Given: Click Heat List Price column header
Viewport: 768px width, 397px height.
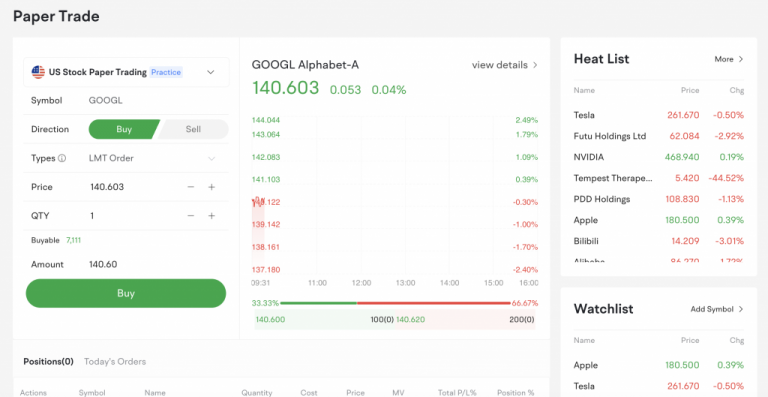Looking at the screenshot, I should click(690, 91).
